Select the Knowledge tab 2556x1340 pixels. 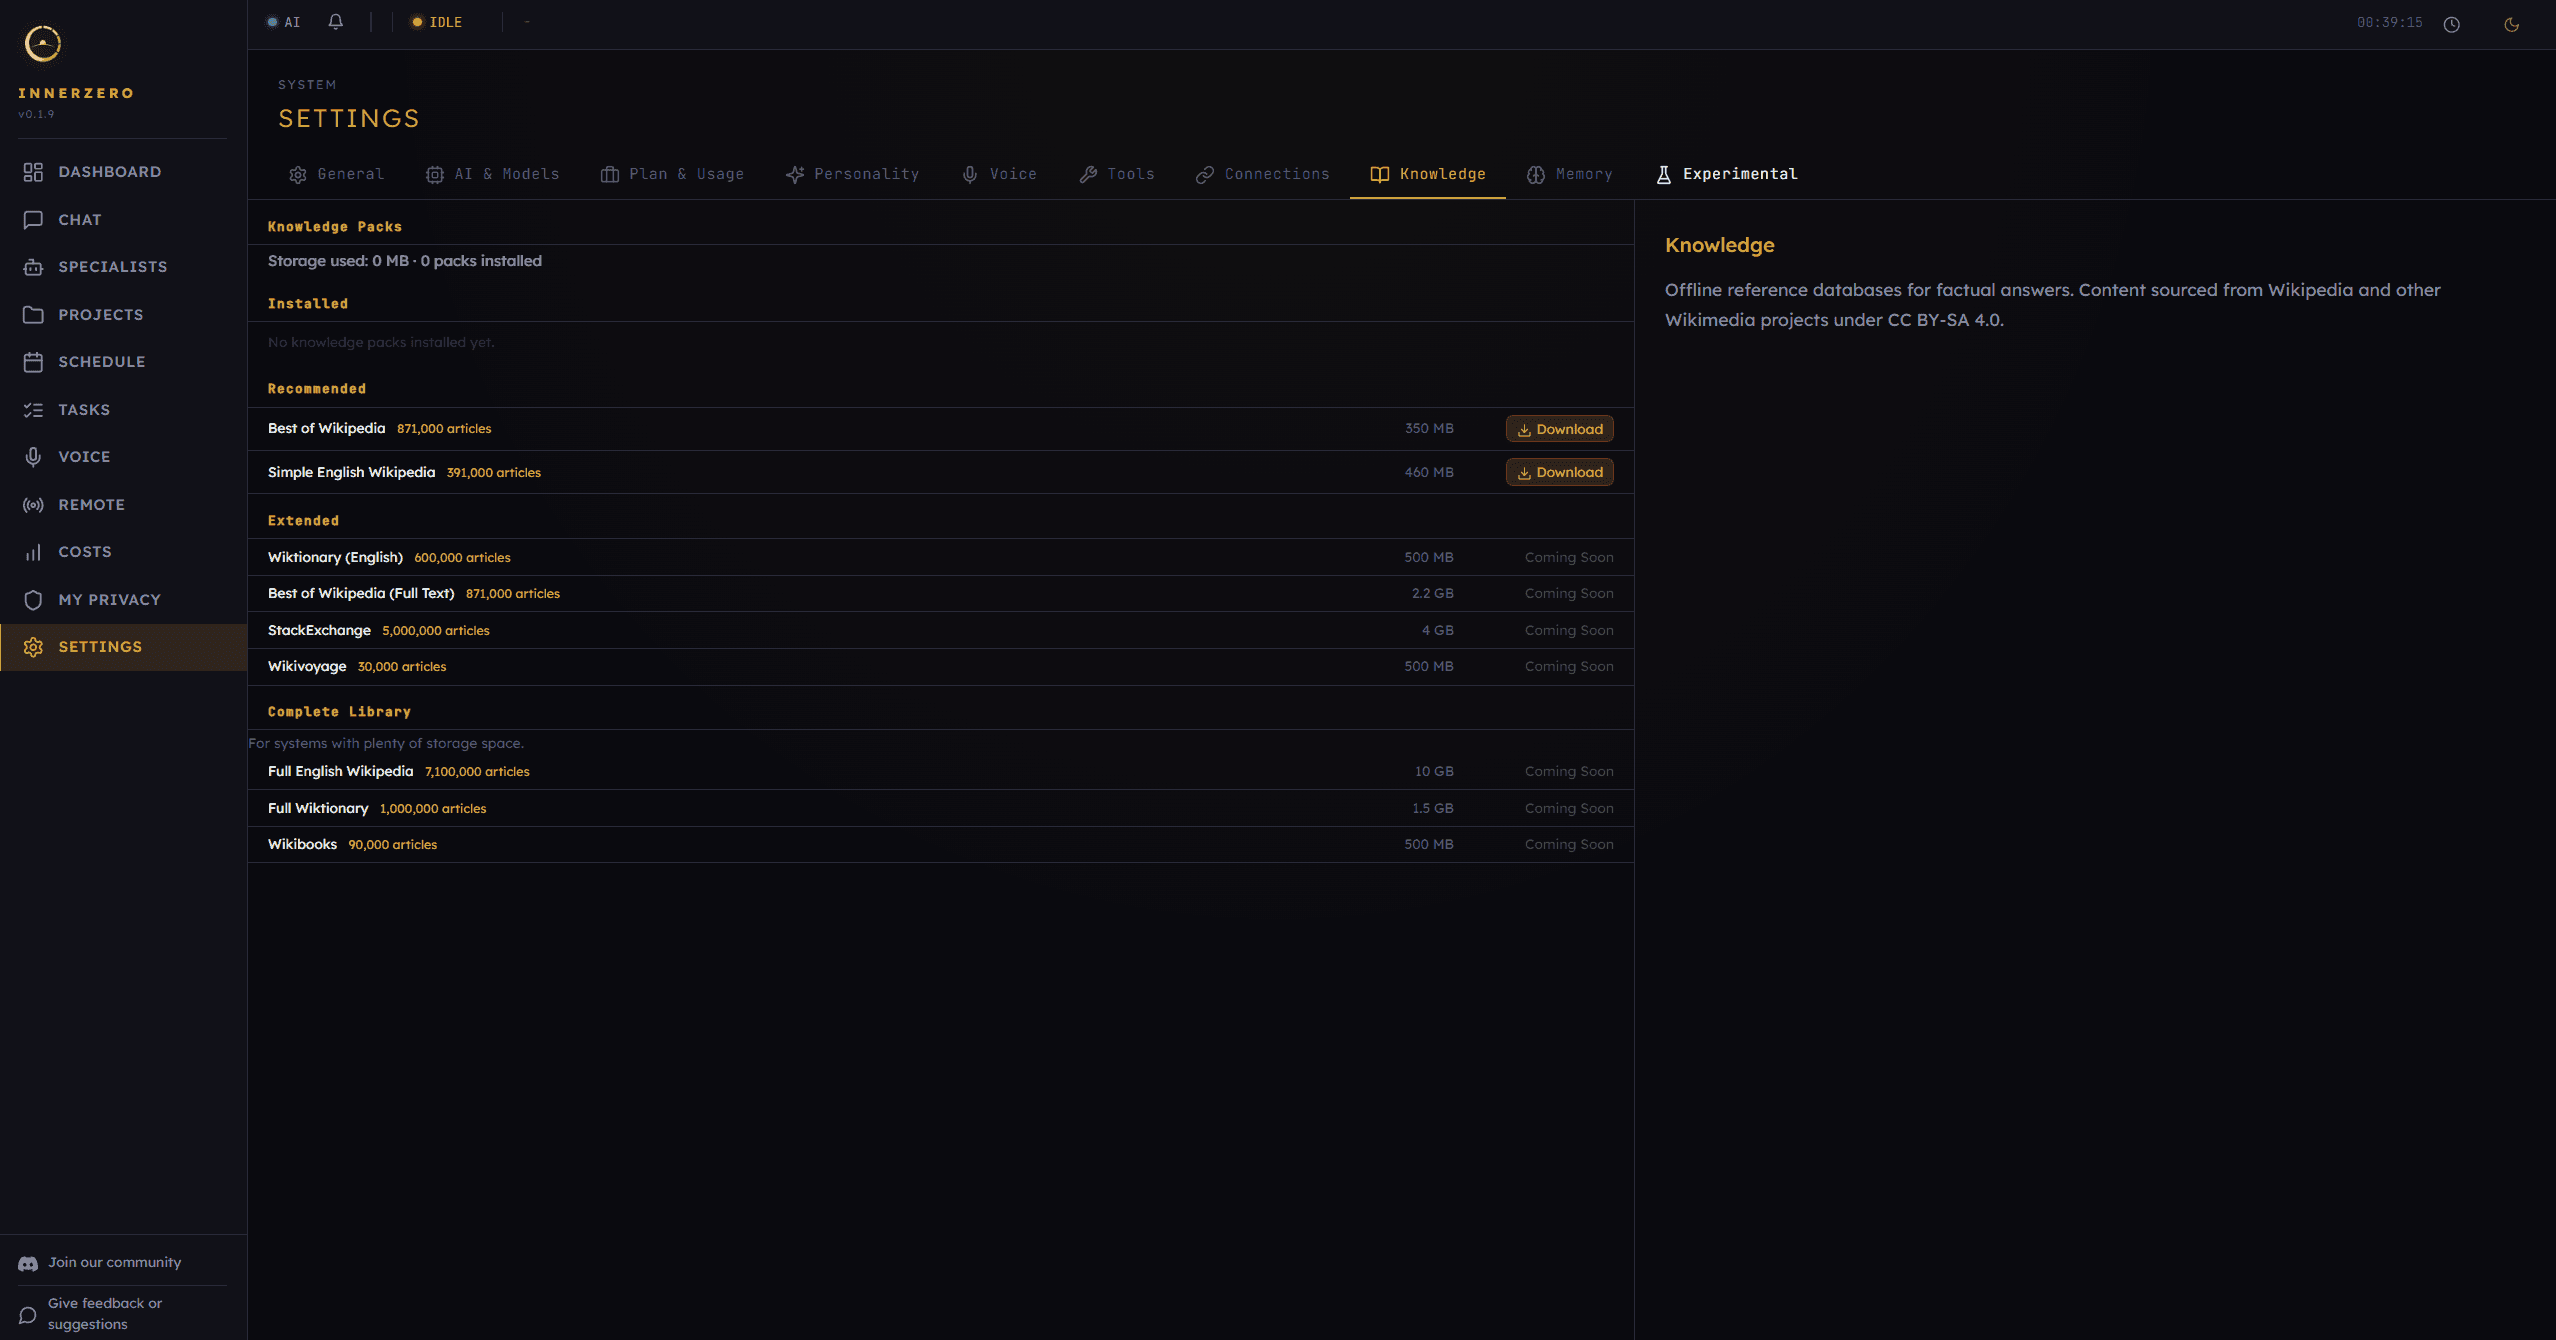click(x=1428, y=174)
